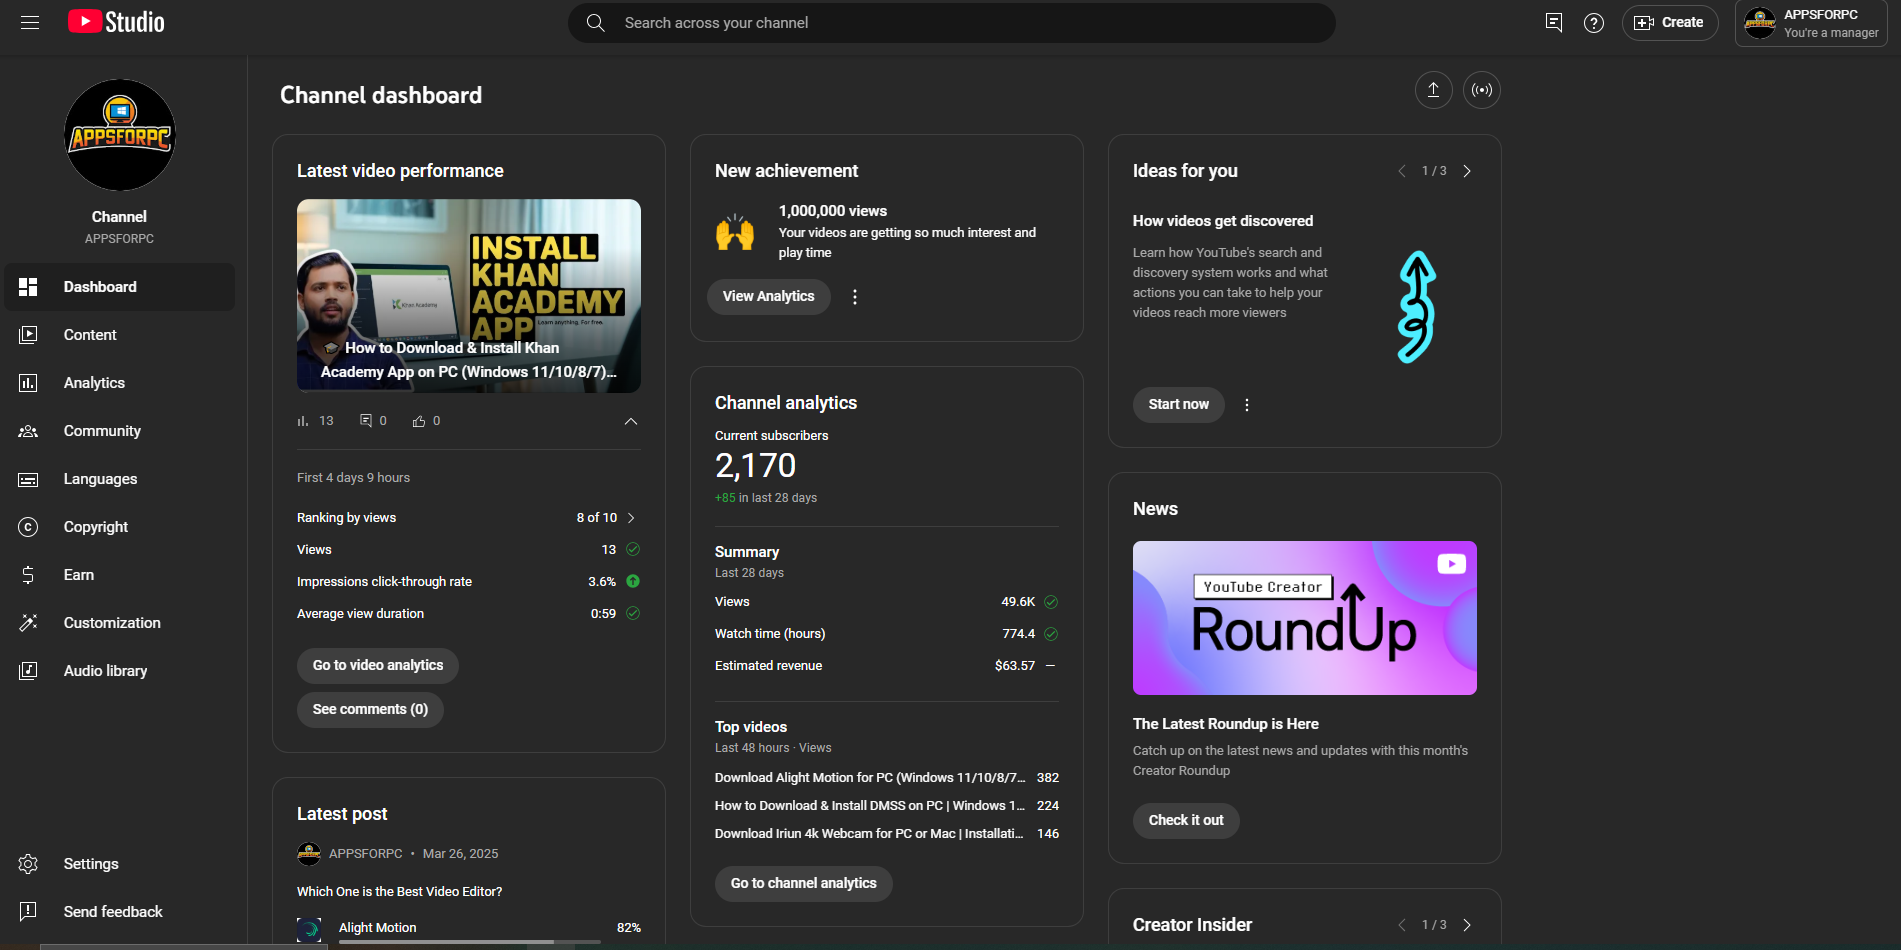1901x950 pixels.
Task: Open three-dot menu beside View Analytics
Action: tap(855, 297)
